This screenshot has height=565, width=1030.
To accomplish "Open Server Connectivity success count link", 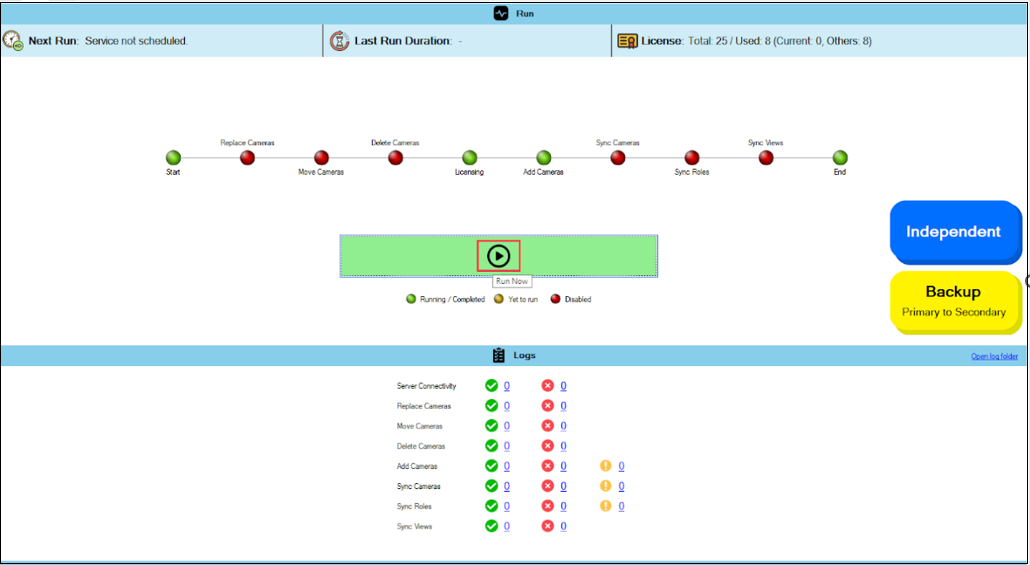I will point(507,386).
